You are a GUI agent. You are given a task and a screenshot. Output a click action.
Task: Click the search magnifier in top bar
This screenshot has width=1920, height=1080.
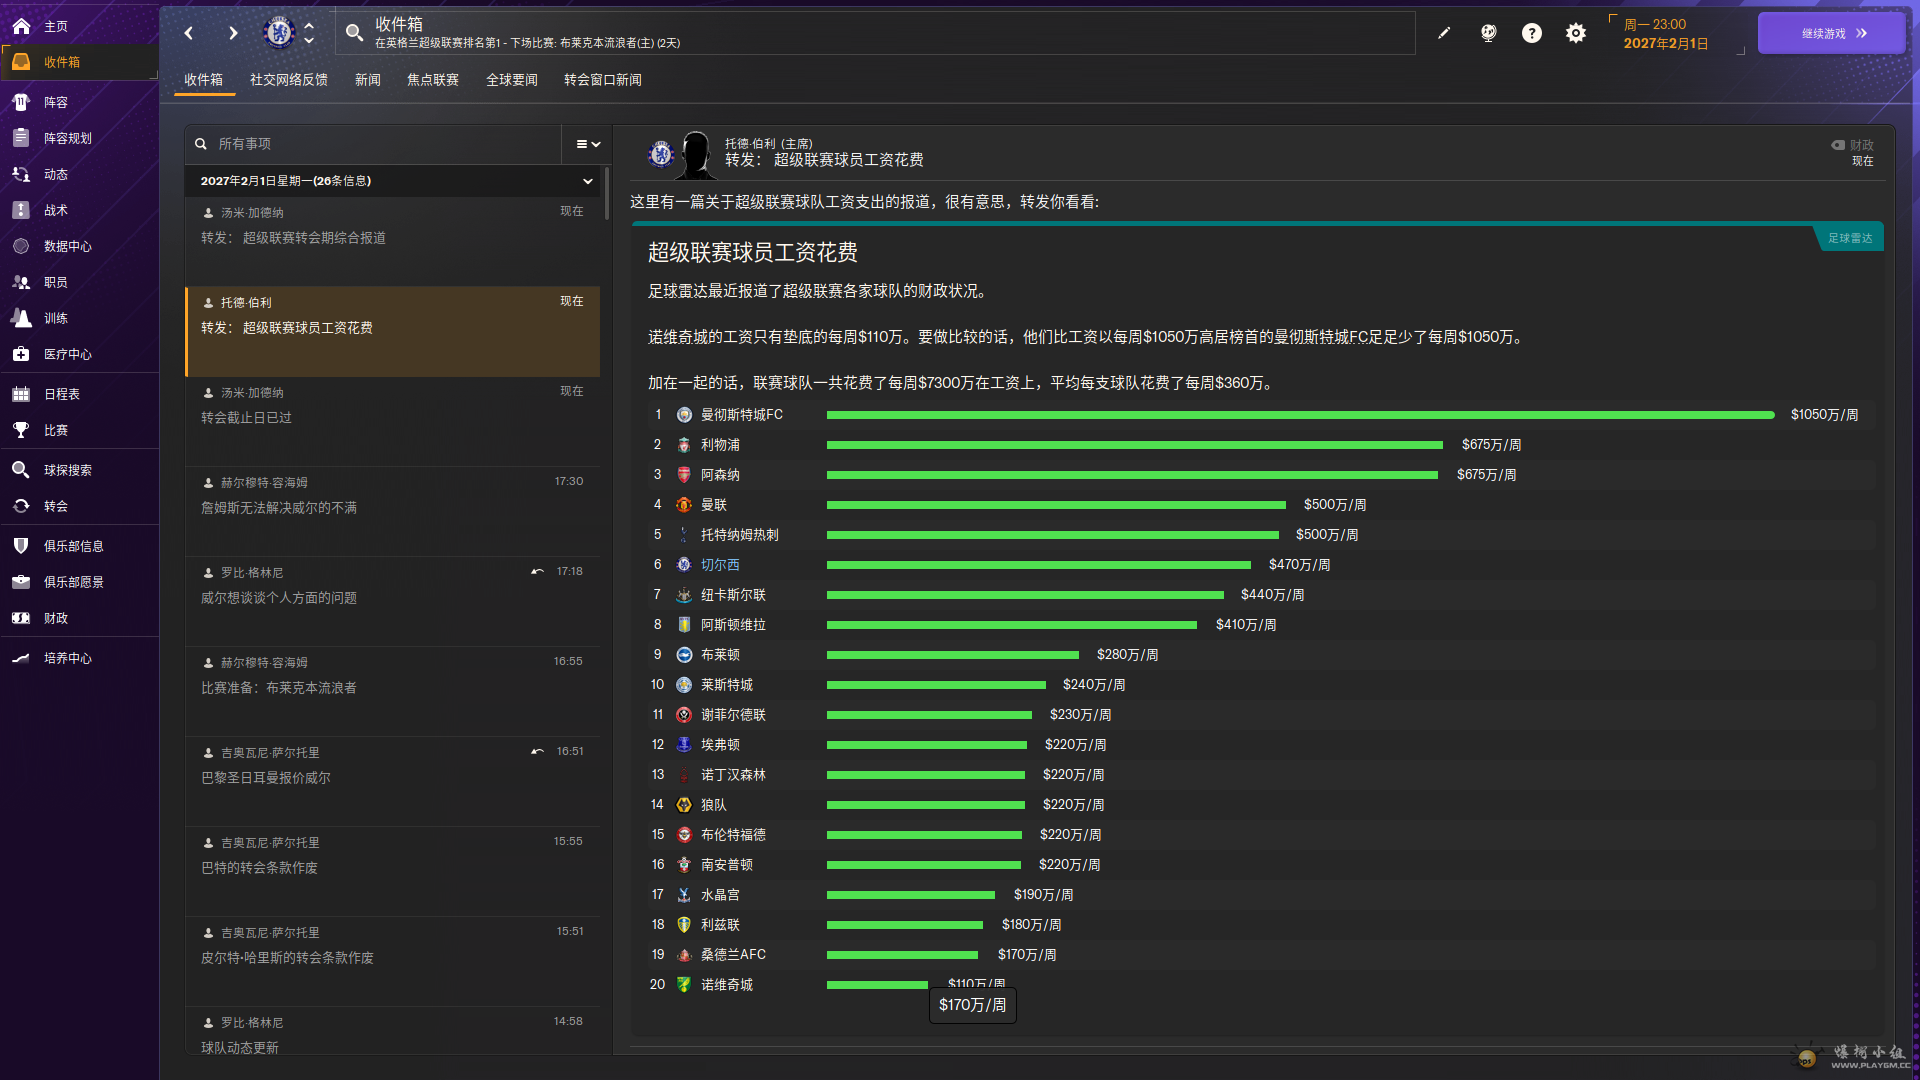[x=354, y=33]
